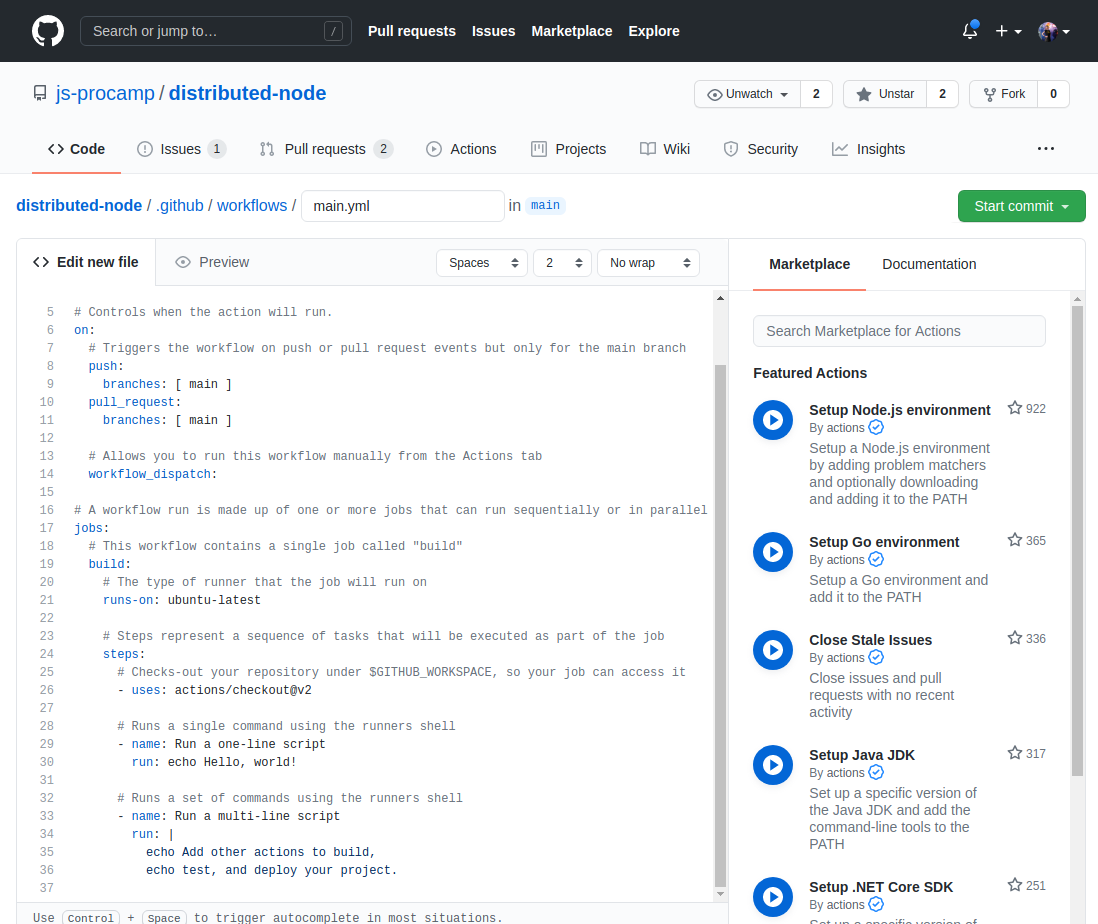Click the star icon showing 336
The image size is (1098, 924).
pos(1015,638)
